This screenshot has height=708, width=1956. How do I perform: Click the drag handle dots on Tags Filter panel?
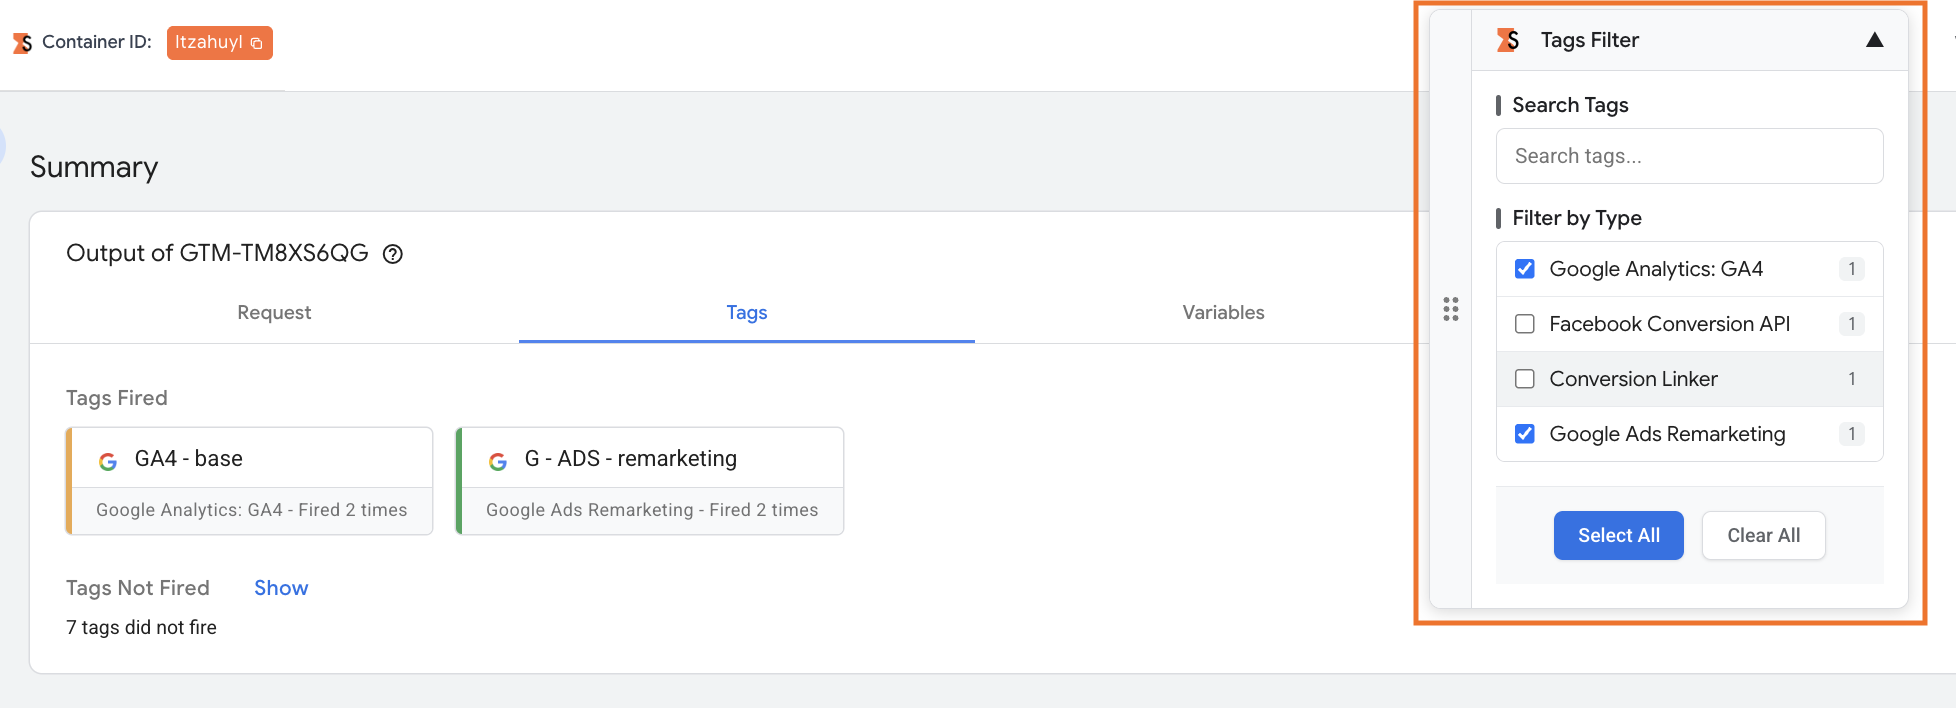(x=1451, y=309)
